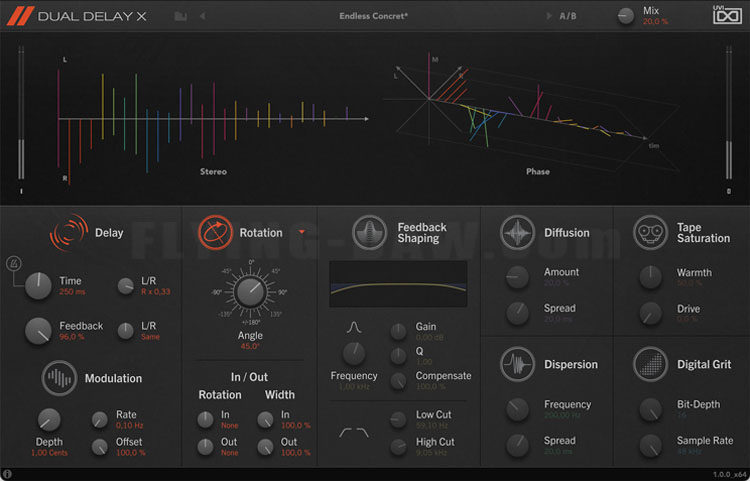Open preset name Endless Concret

point(374,16)
